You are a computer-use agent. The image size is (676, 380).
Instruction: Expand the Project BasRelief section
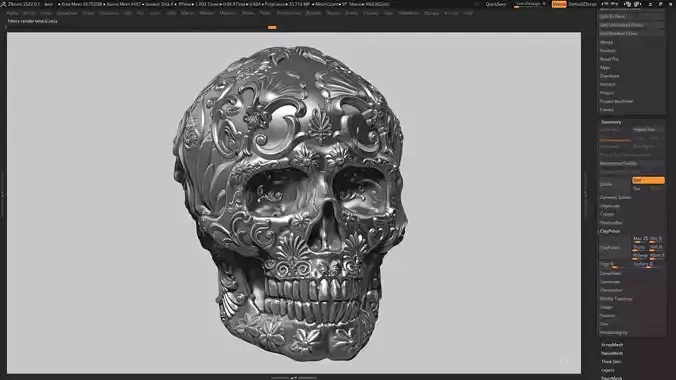[616, 101]
